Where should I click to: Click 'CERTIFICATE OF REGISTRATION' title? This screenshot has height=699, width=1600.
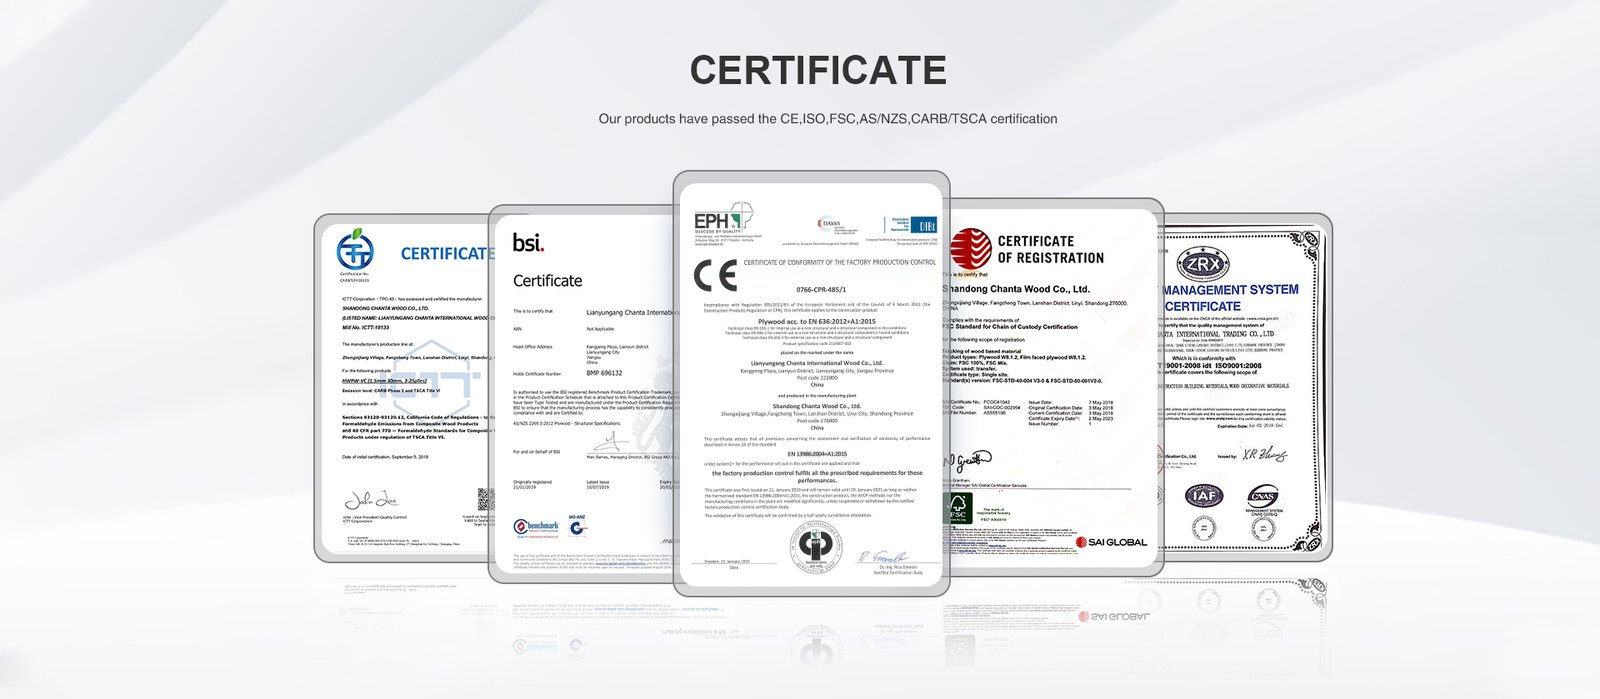point(1050,249)
